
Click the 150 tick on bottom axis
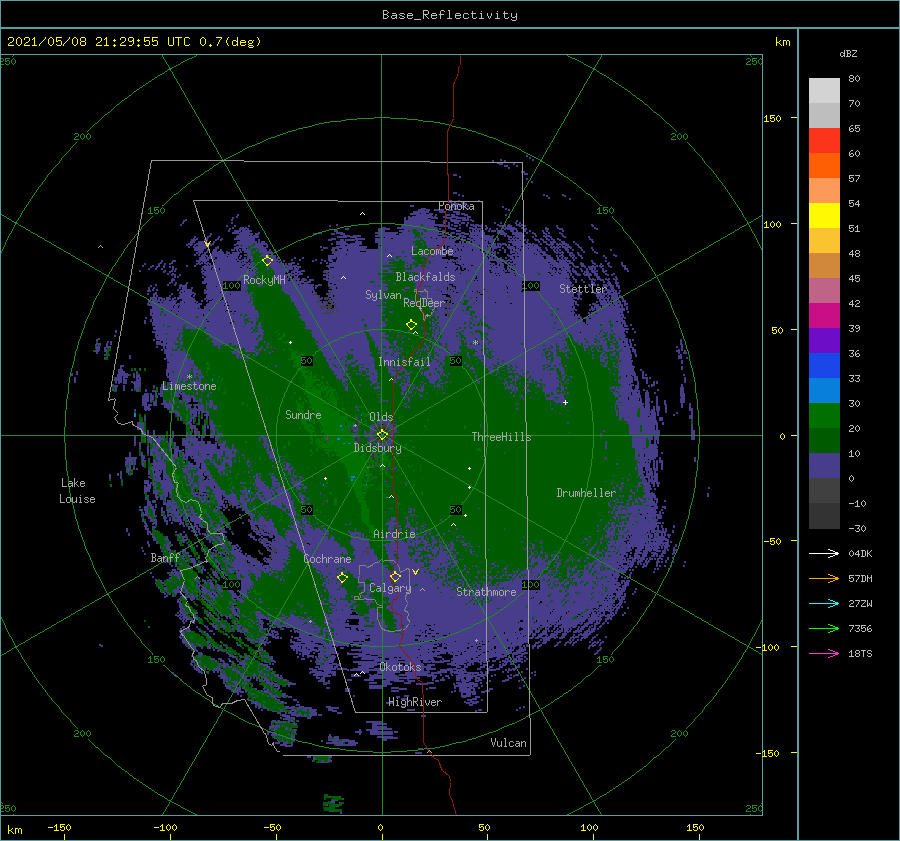pyautogui.click(x=695, y=827)
